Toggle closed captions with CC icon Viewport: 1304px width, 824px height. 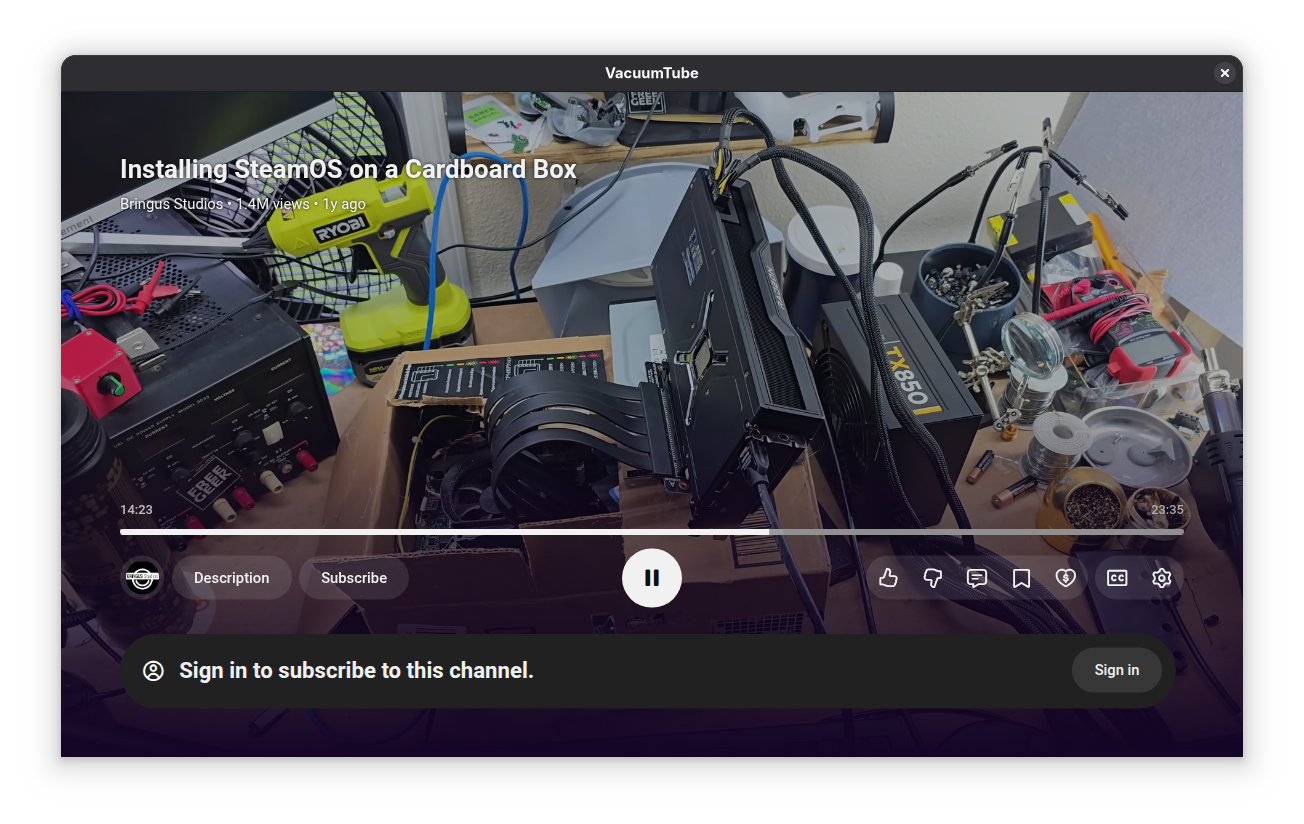pos(1117,578)
